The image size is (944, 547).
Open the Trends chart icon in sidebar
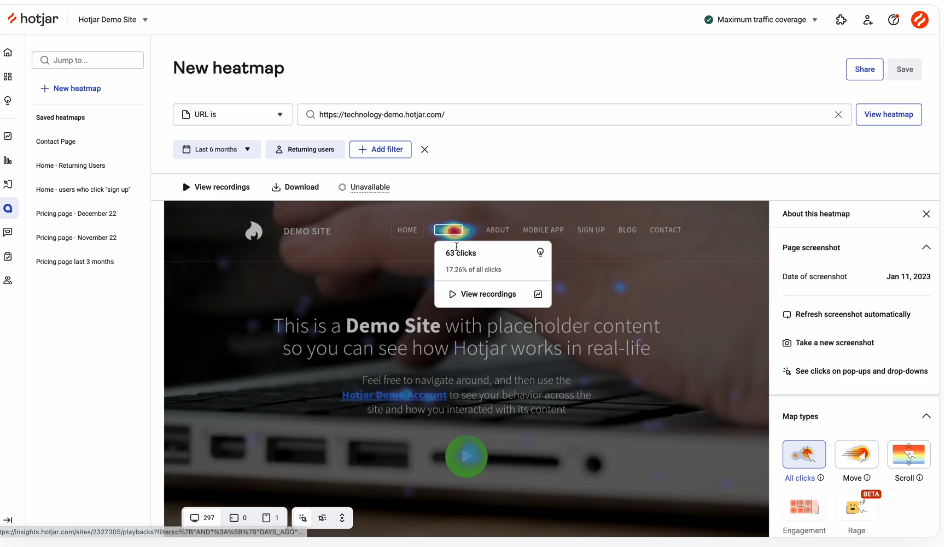(x=8, y=136)
